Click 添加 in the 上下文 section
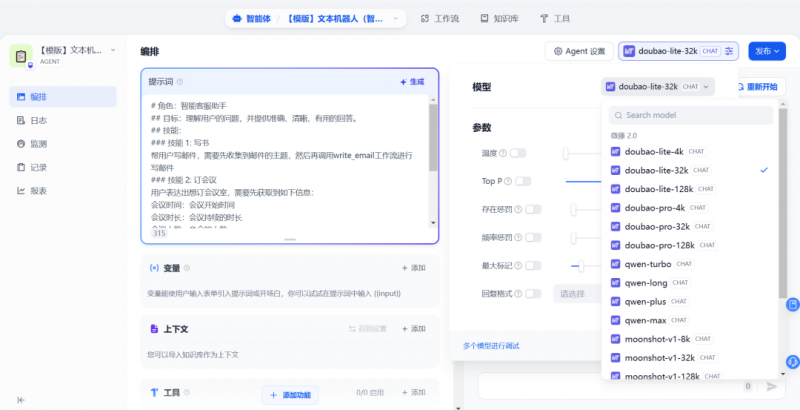 [414, 329]
